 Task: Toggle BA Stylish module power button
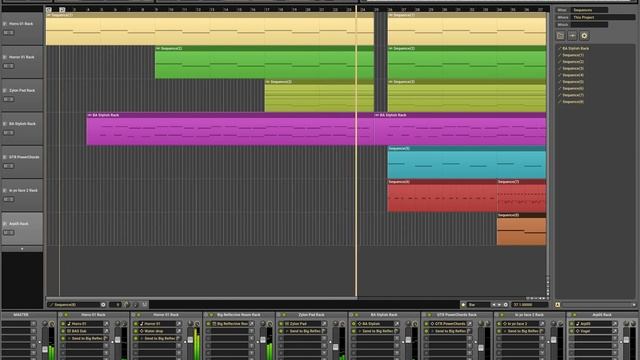(353, 324)
